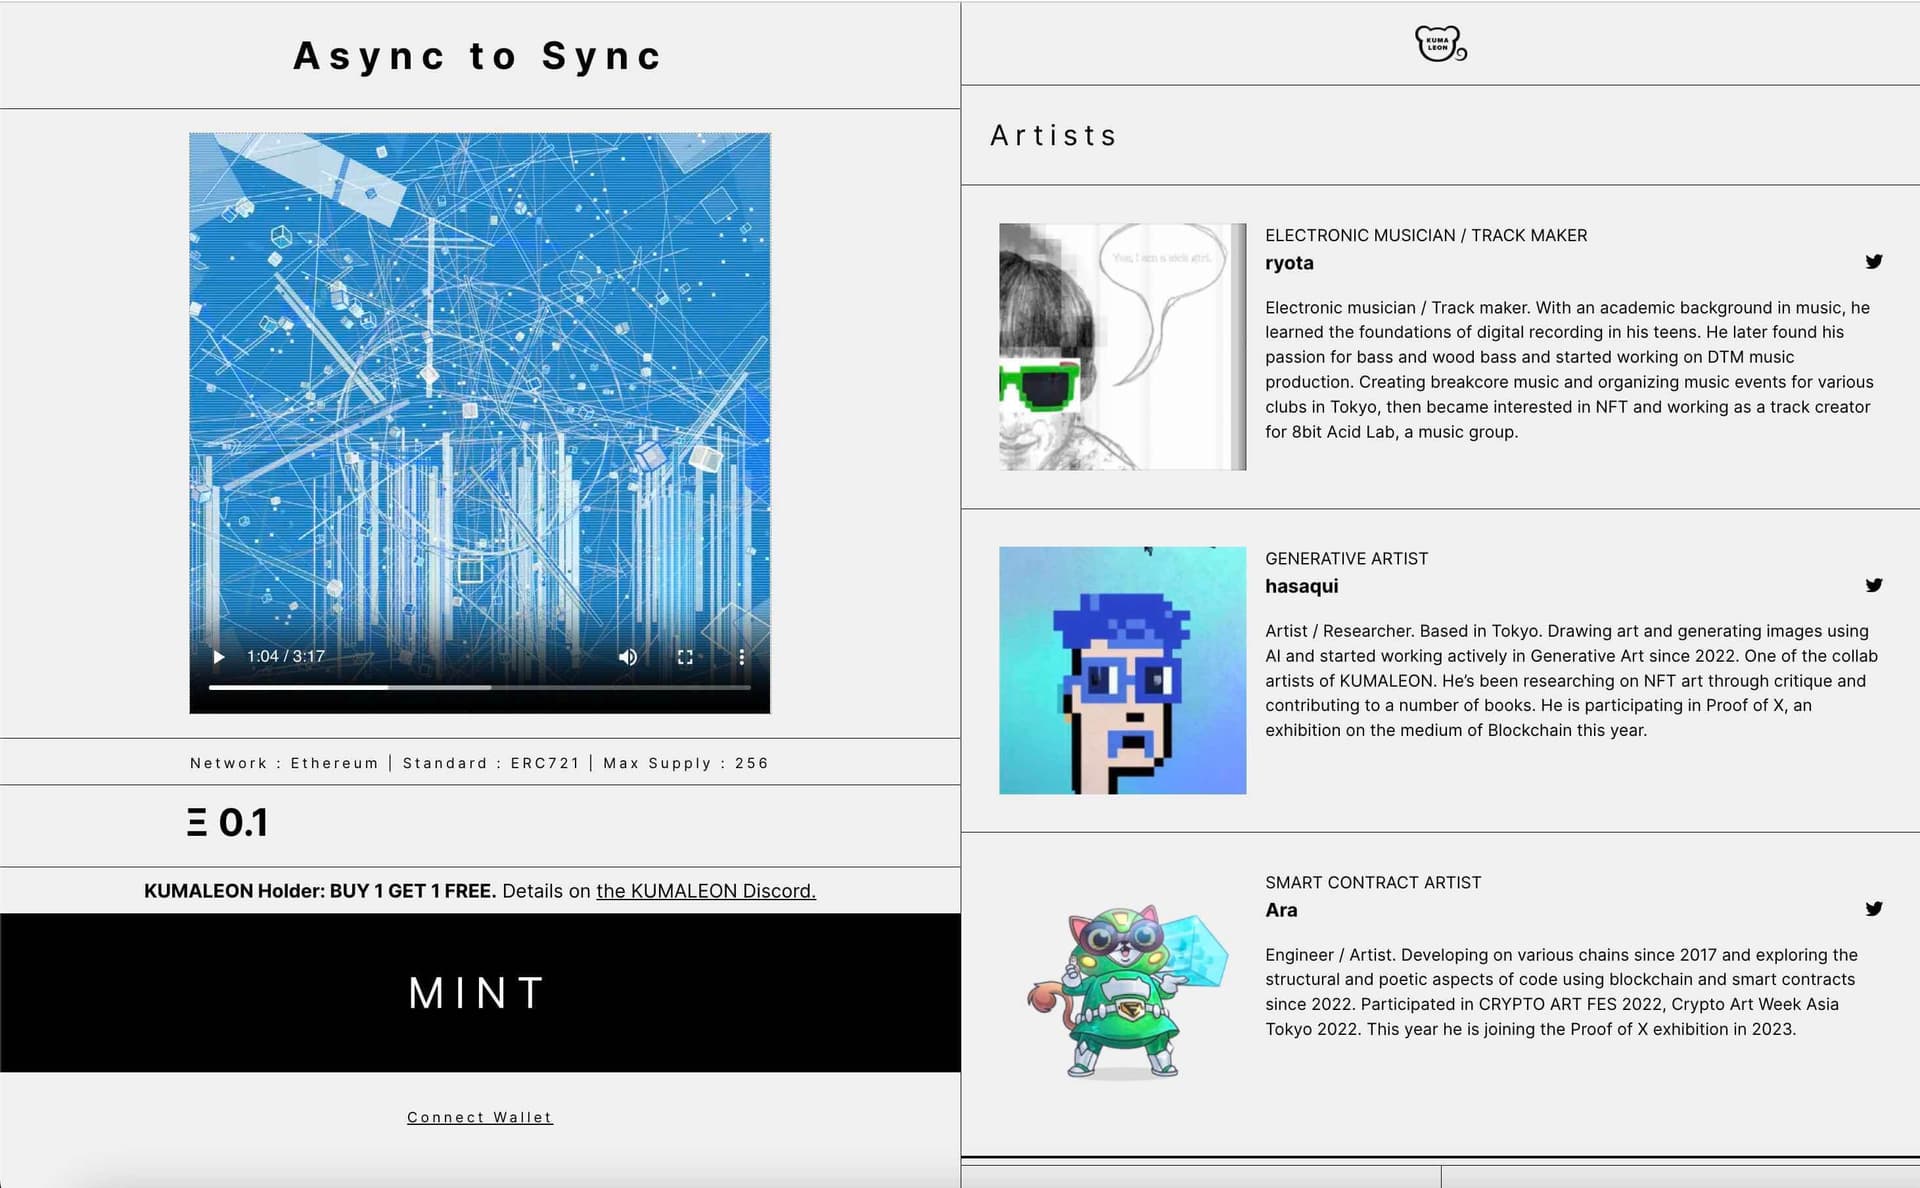Click the Artists section heading
Image resolution: width=1920 pixels, height=1188 pixels.
tap(1054, 135)
